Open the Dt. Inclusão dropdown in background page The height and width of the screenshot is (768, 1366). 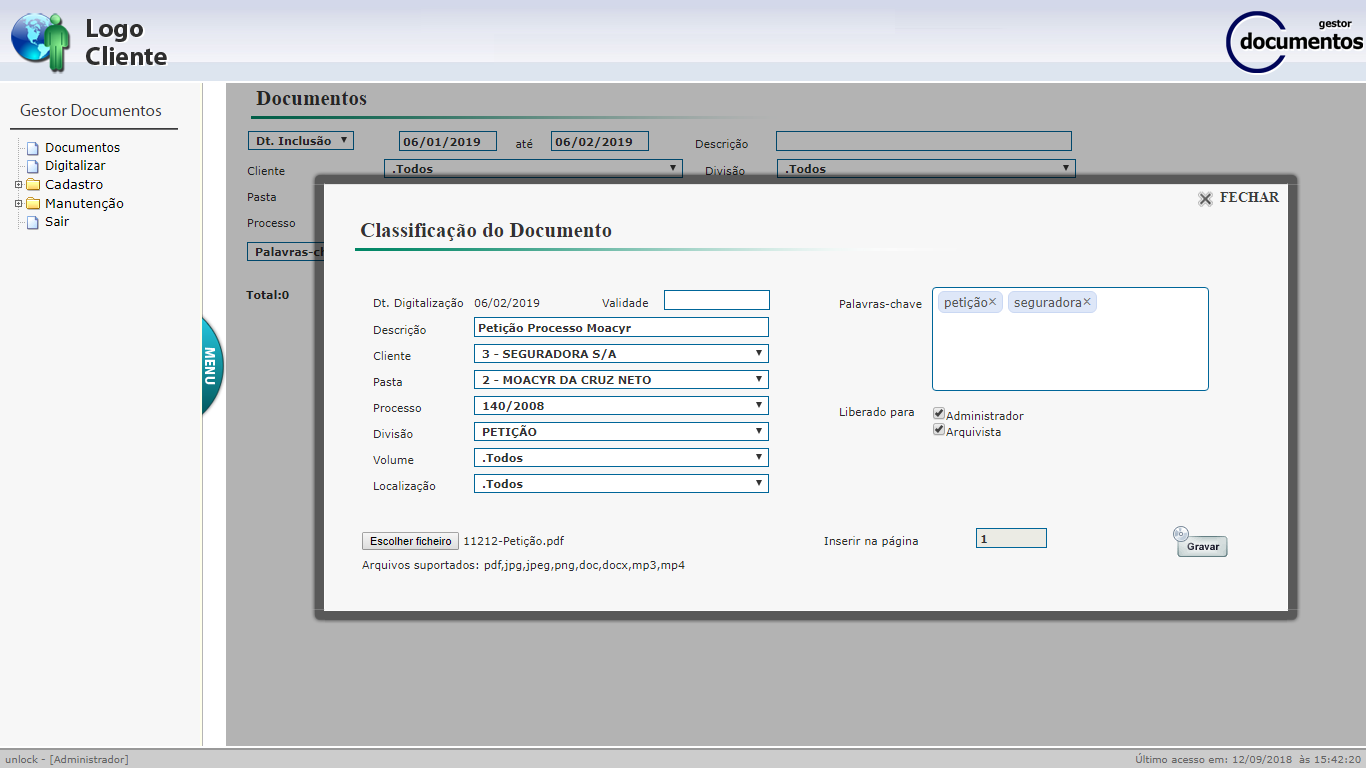(x=301, y=141)
